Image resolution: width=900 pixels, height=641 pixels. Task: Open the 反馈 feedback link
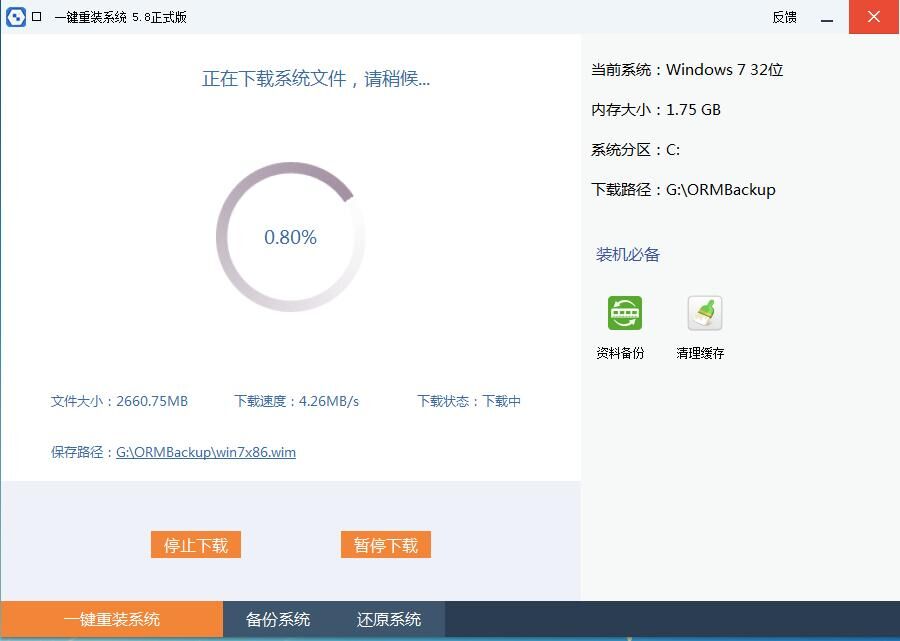tap(784, 17)
